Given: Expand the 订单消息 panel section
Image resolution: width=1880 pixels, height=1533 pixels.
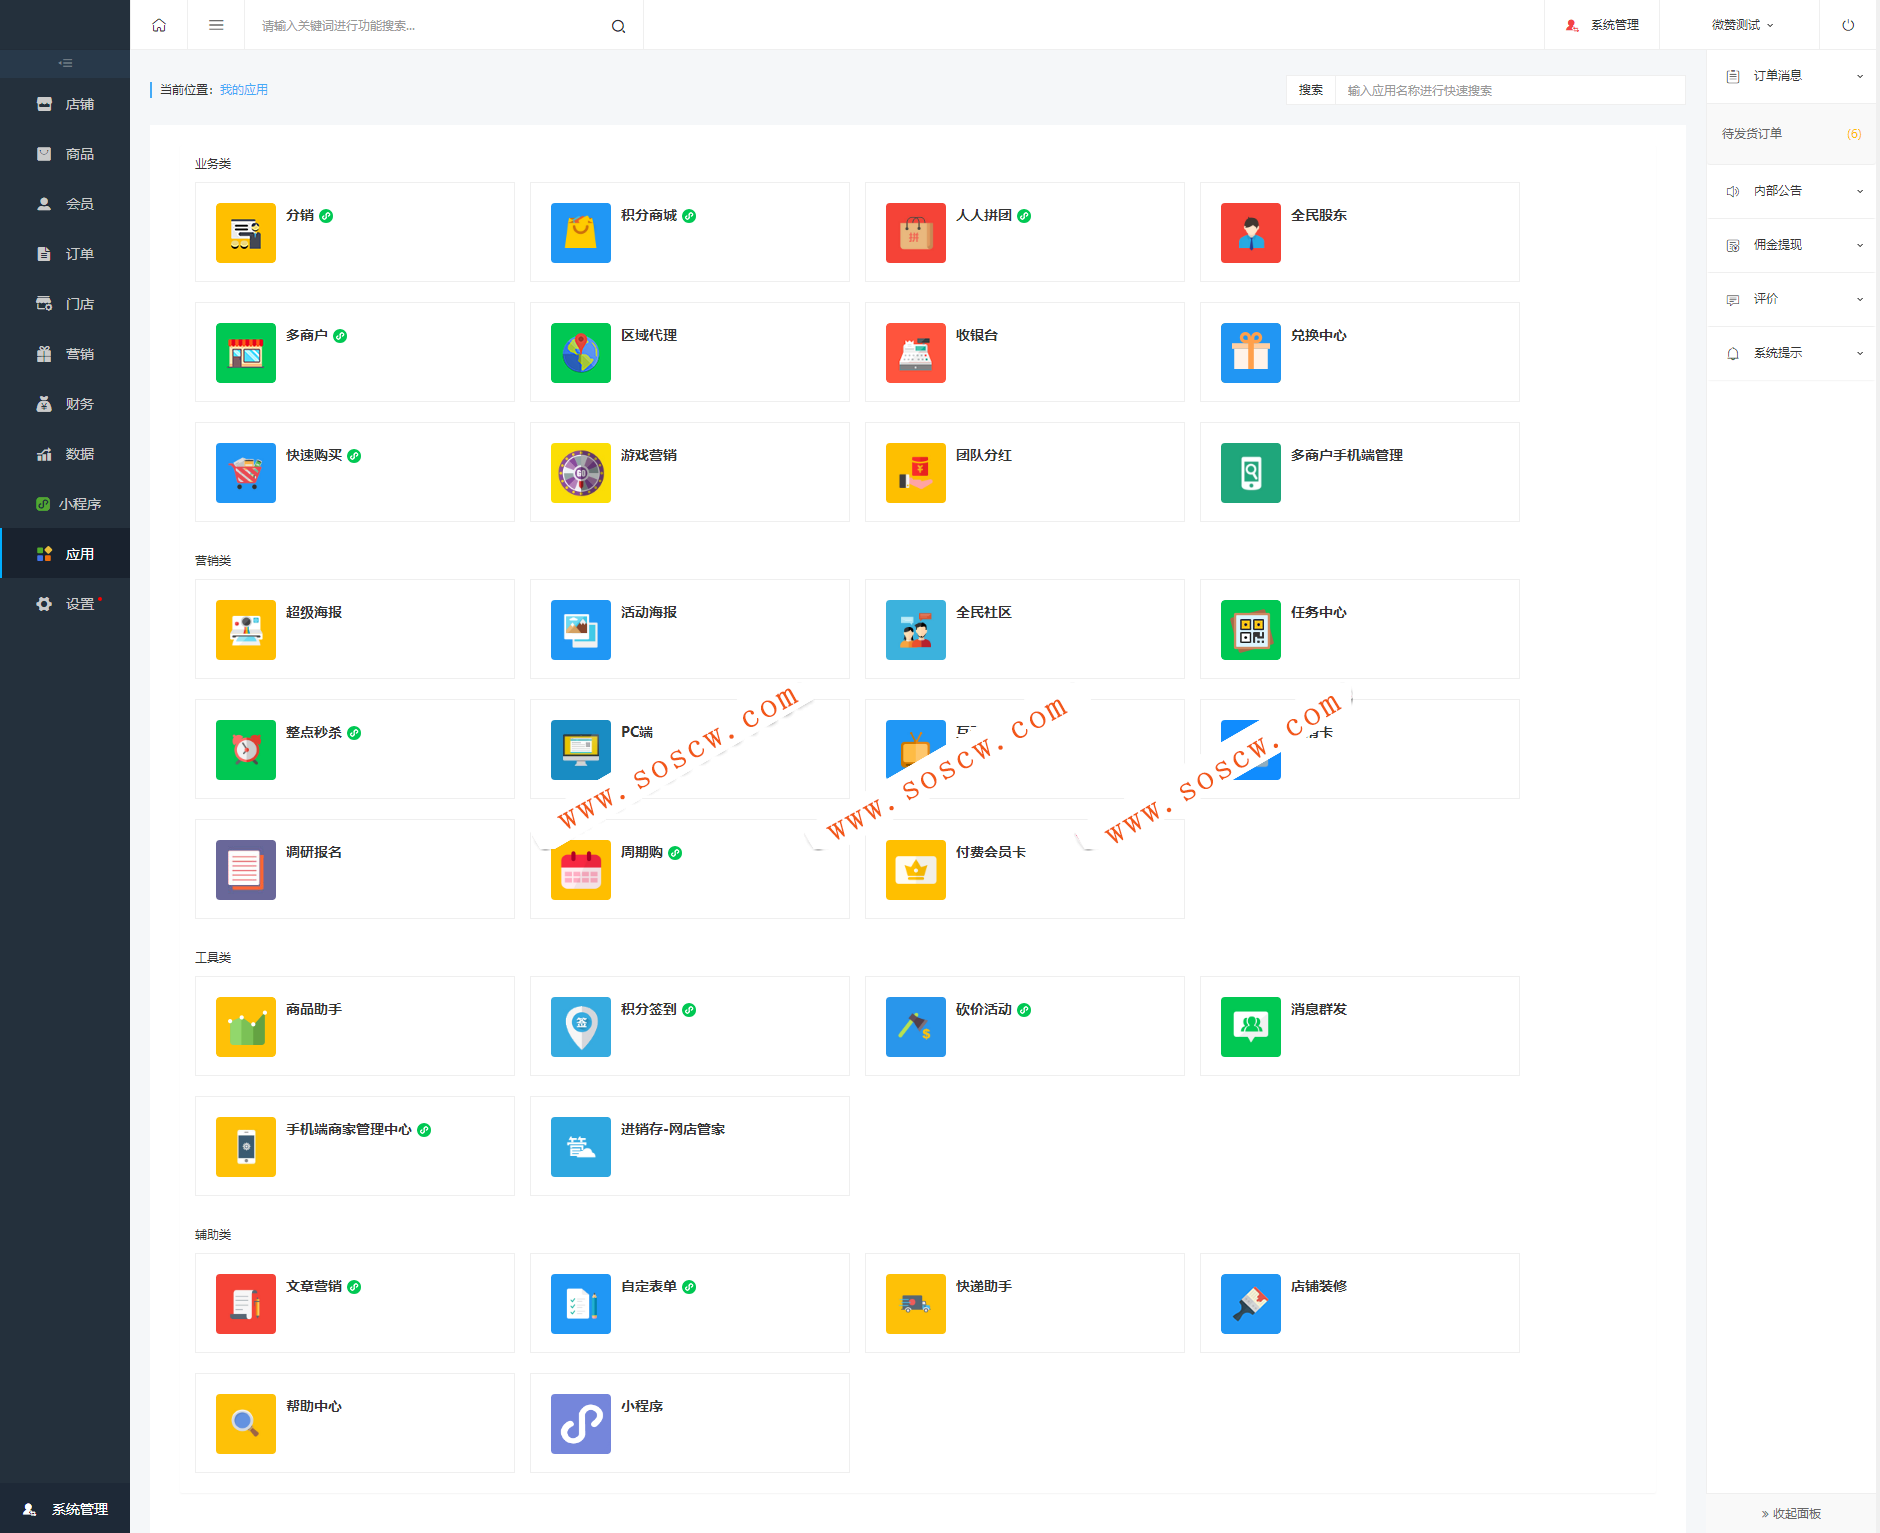Looking at the screenshot, I should tap(1792, 76).
